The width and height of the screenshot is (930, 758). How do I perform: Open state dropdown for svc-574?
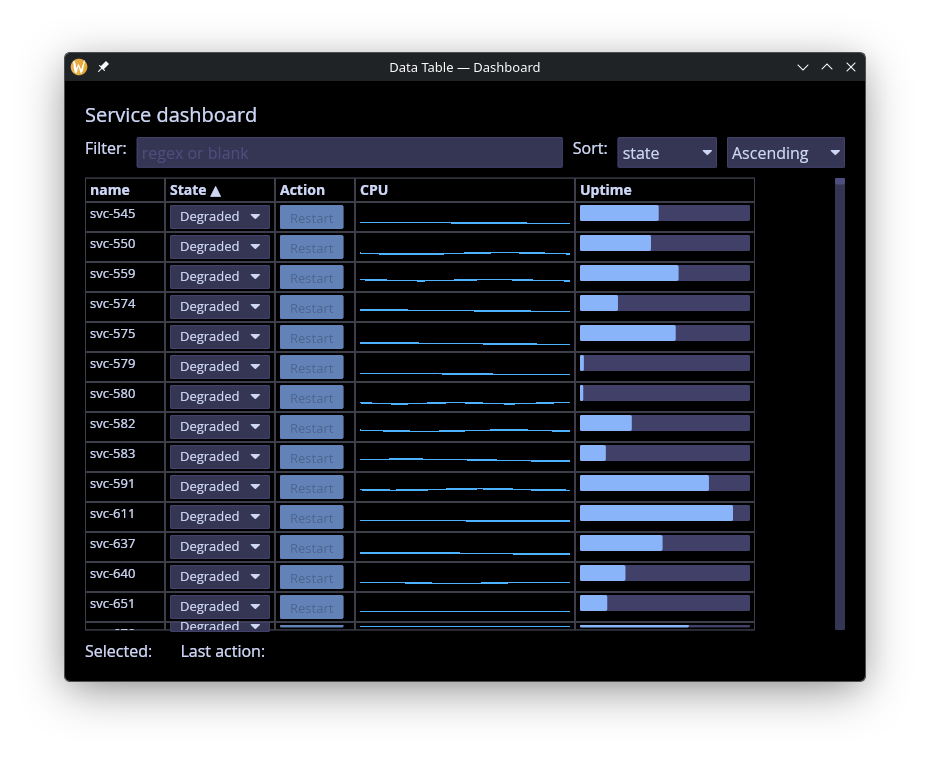pos(219,307)
